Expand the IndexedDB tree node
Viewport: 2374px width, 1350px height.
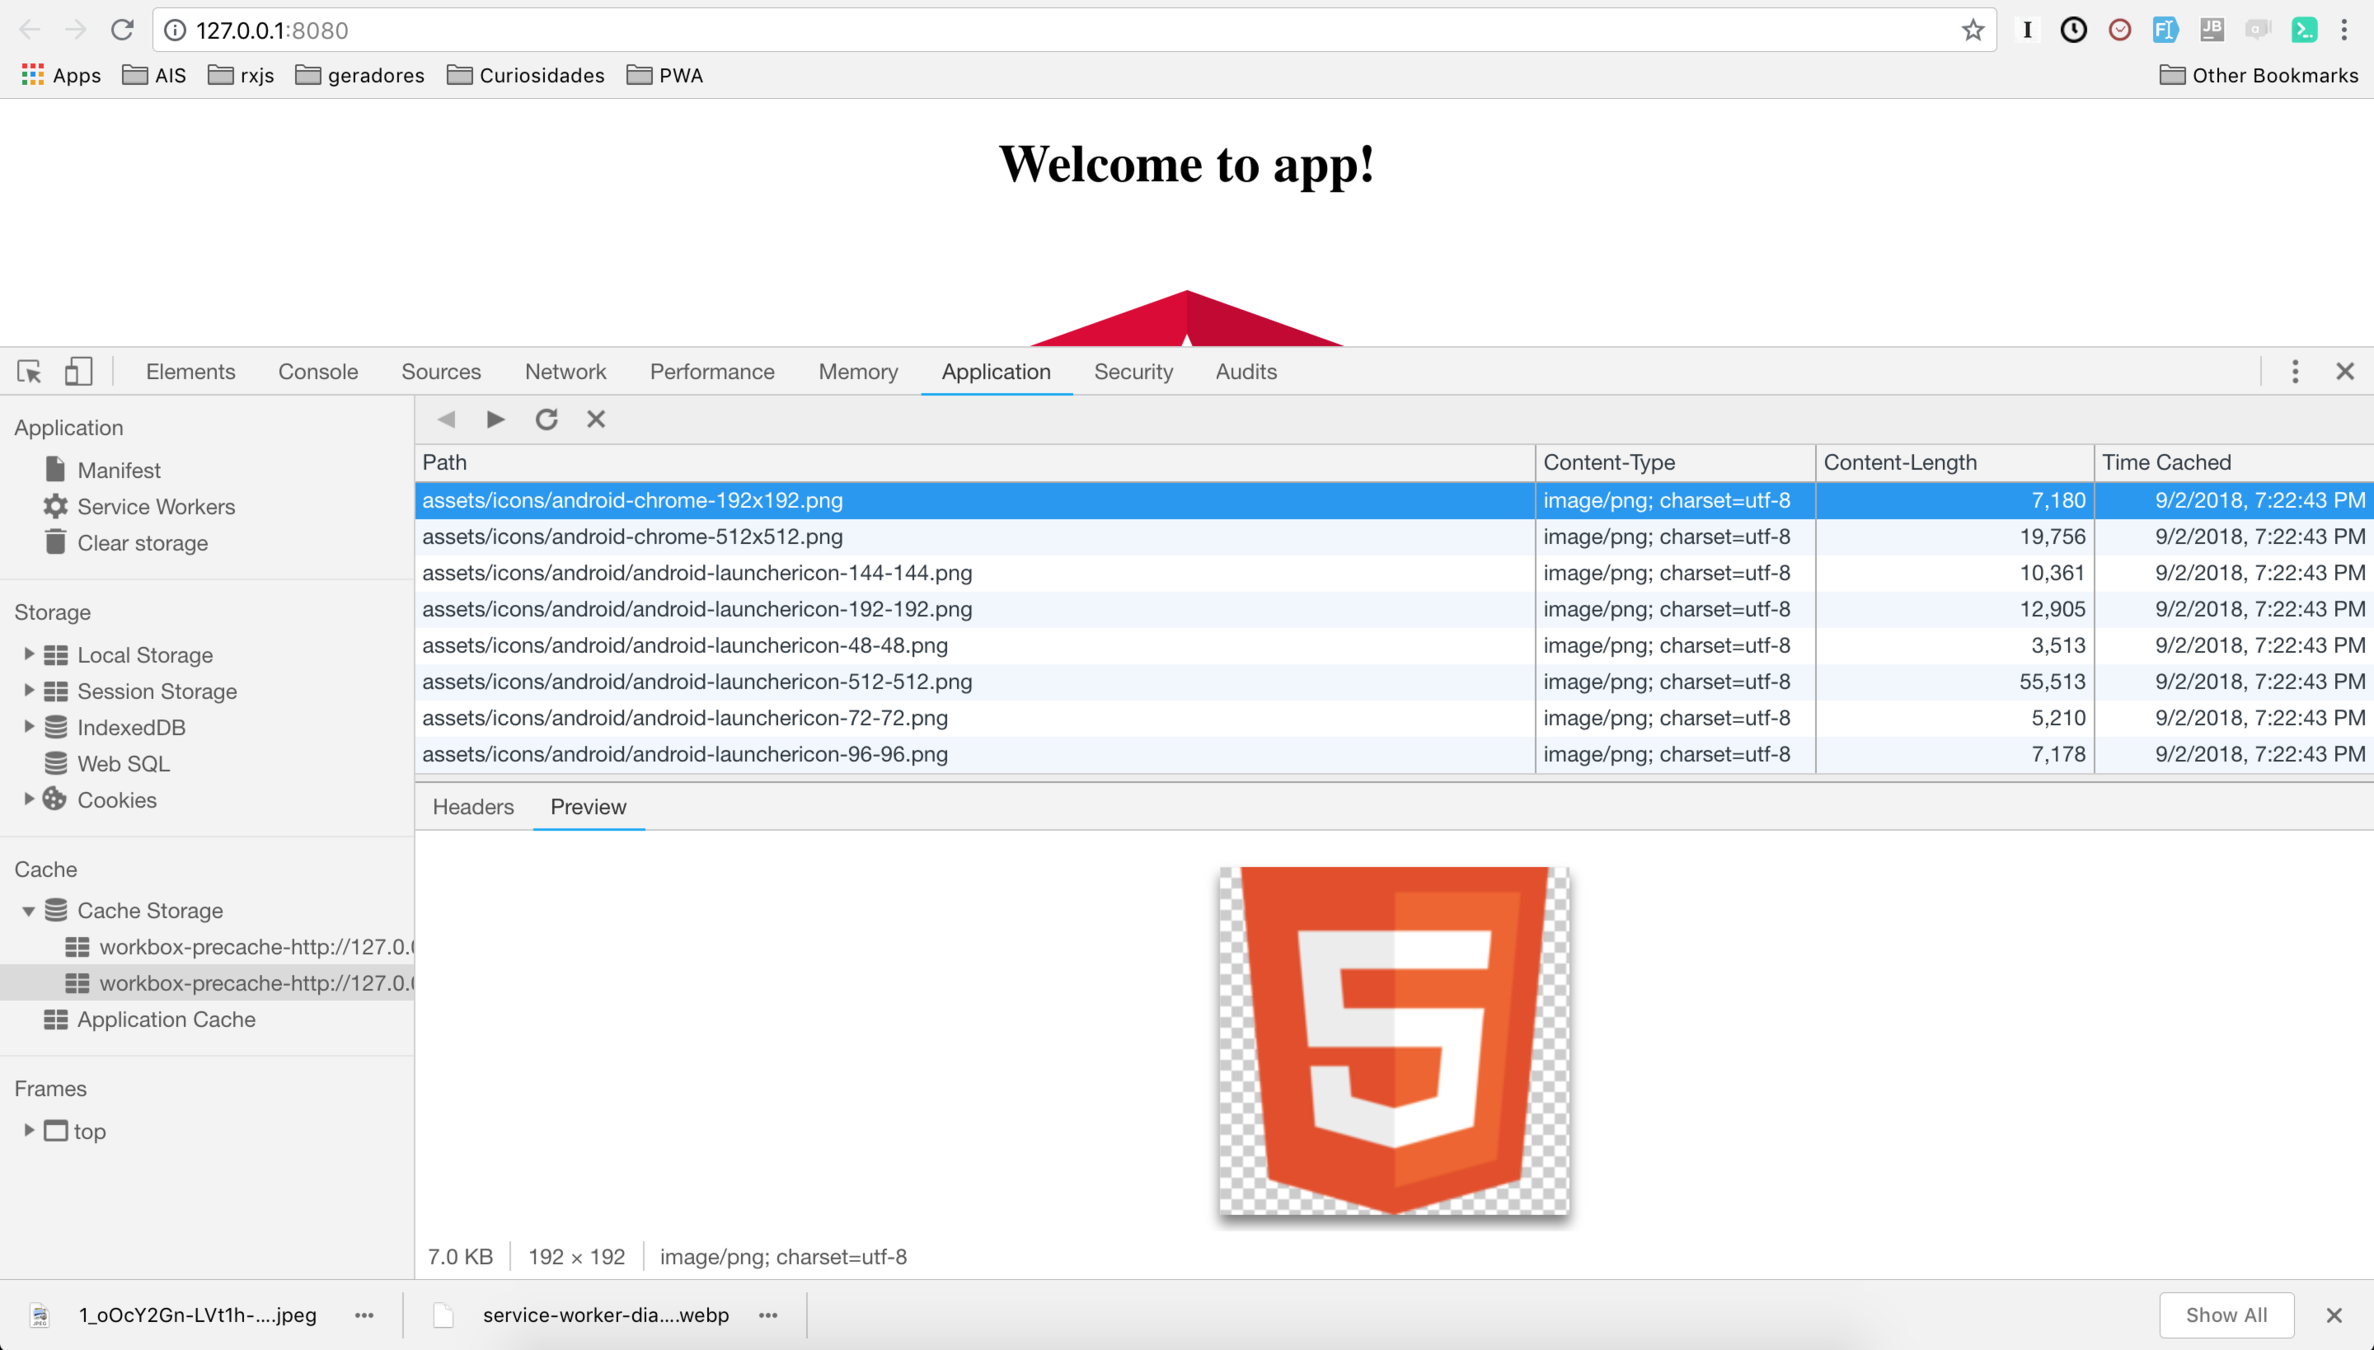click(x=29, y=727)
